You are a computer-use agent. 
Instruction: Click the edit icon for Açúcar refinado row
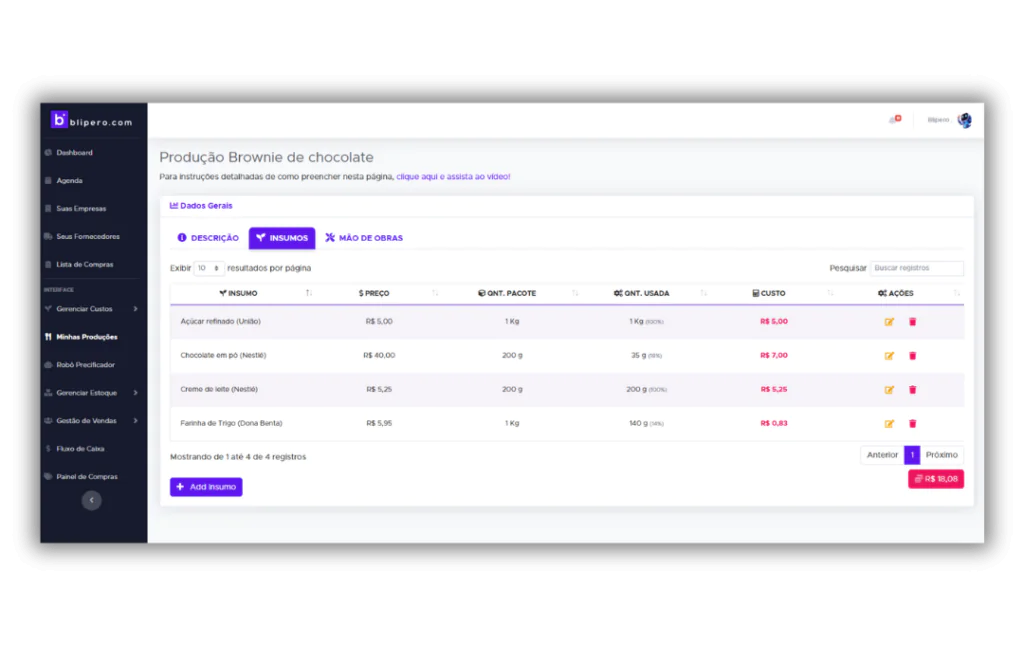pos(889,322)
